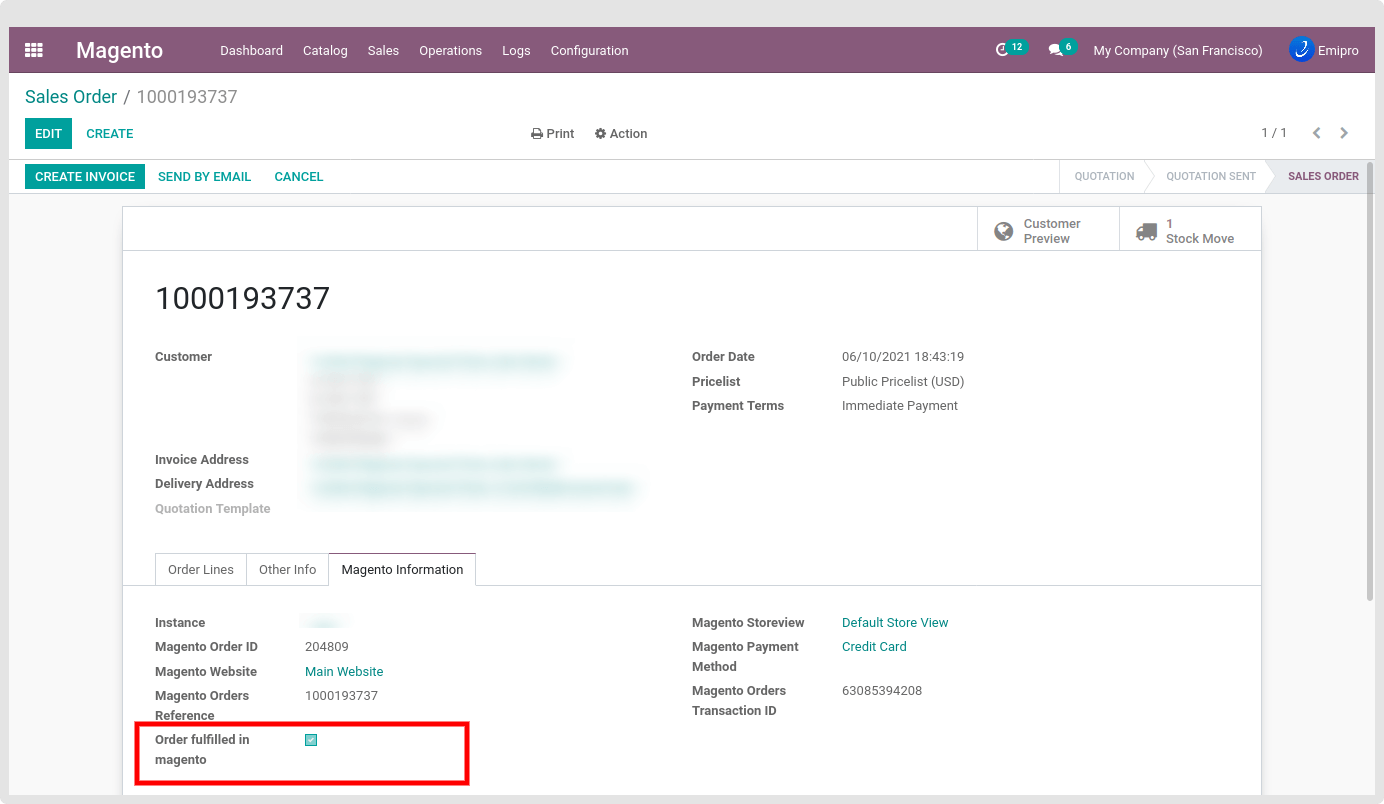Switch to the Order Lines tab
Image resolution: width=1384 pixels, height=804 pixels.
[201, 569]
